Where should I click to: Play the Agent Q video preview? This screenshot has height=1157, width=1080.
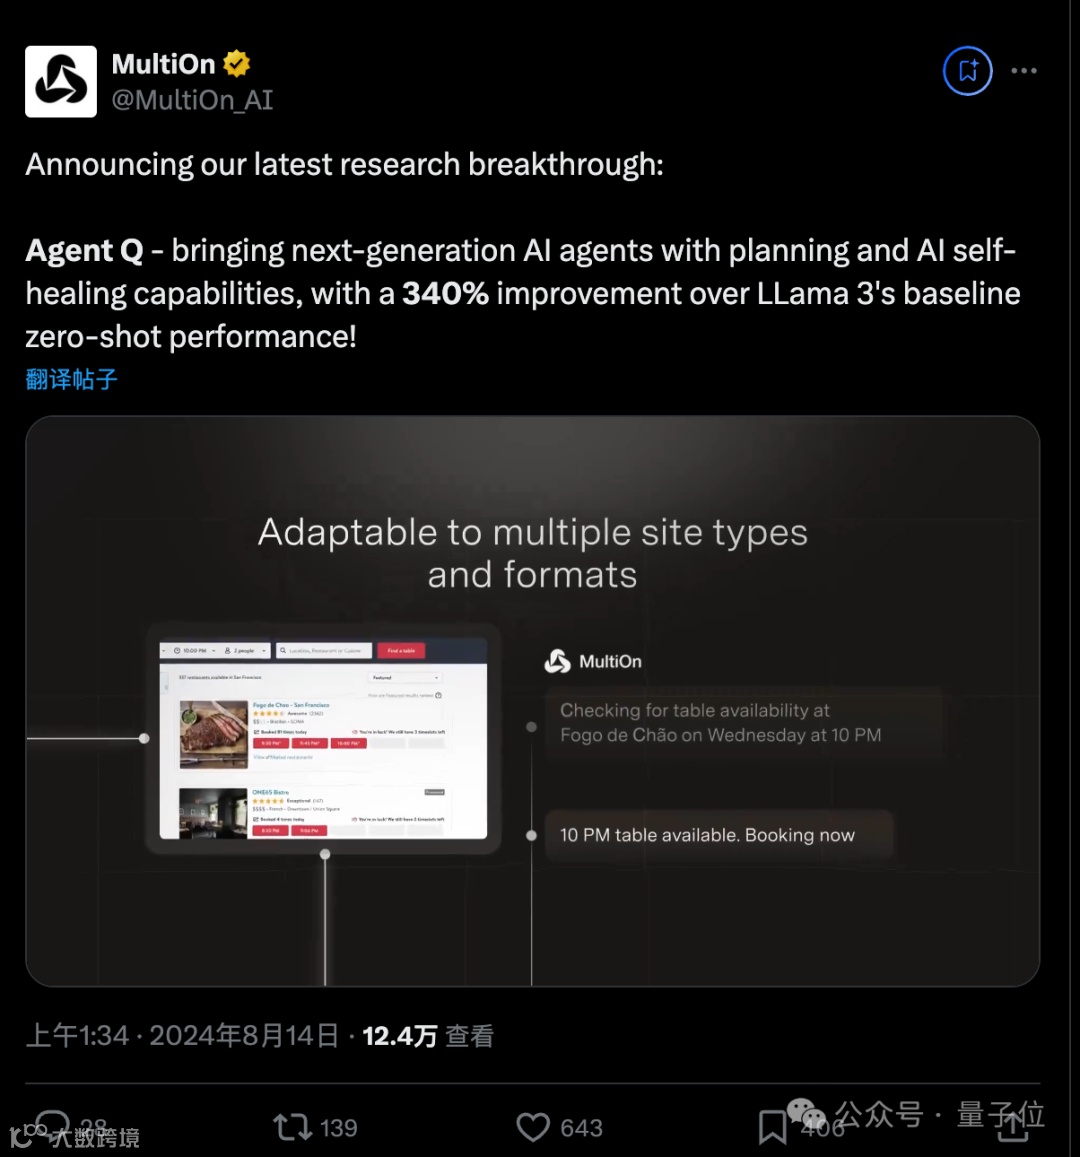[x=533, y=701]
